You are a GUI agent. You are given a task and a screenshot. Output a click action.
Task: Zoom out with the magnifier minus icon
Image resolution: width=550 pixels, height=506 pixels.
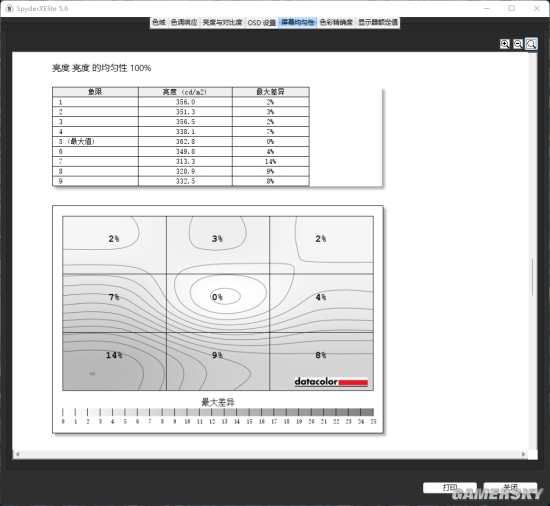(x=518, y=44)
